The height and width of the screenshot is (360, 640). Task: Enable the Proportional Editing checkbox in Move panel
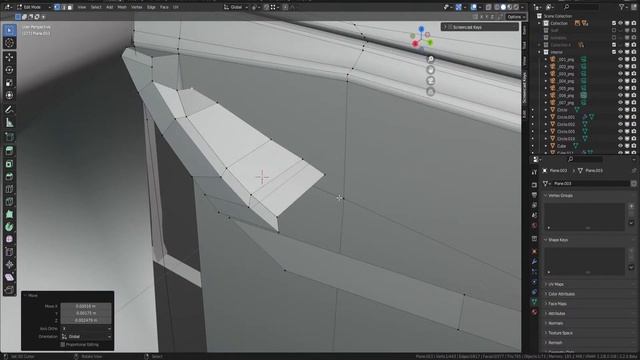click(x=62, y=344)
